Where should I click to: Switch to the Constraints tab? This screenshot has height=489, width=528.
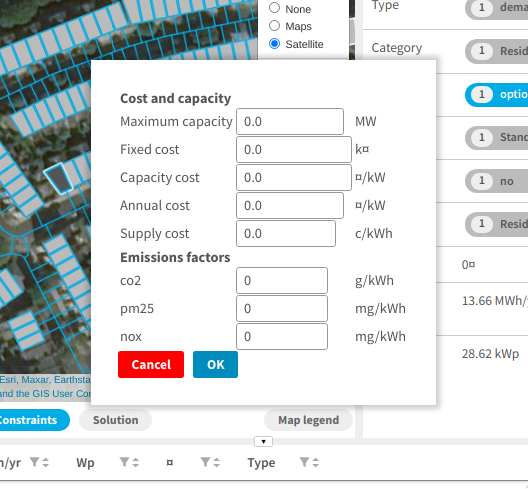coord(30,420)
